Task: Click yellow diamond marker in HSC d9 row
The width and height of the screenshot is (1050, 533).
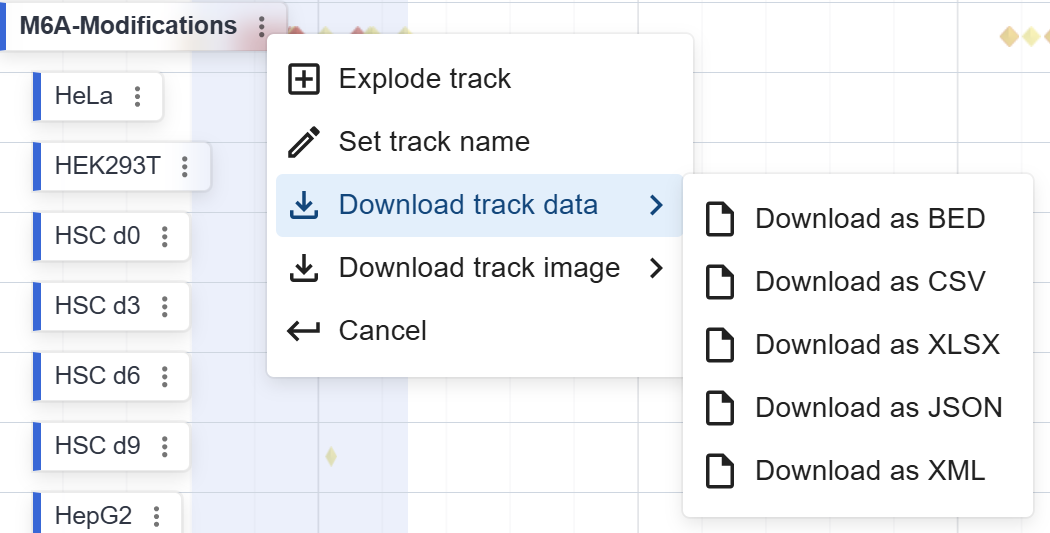Action: pyautogui.click(x=331, y=457)
